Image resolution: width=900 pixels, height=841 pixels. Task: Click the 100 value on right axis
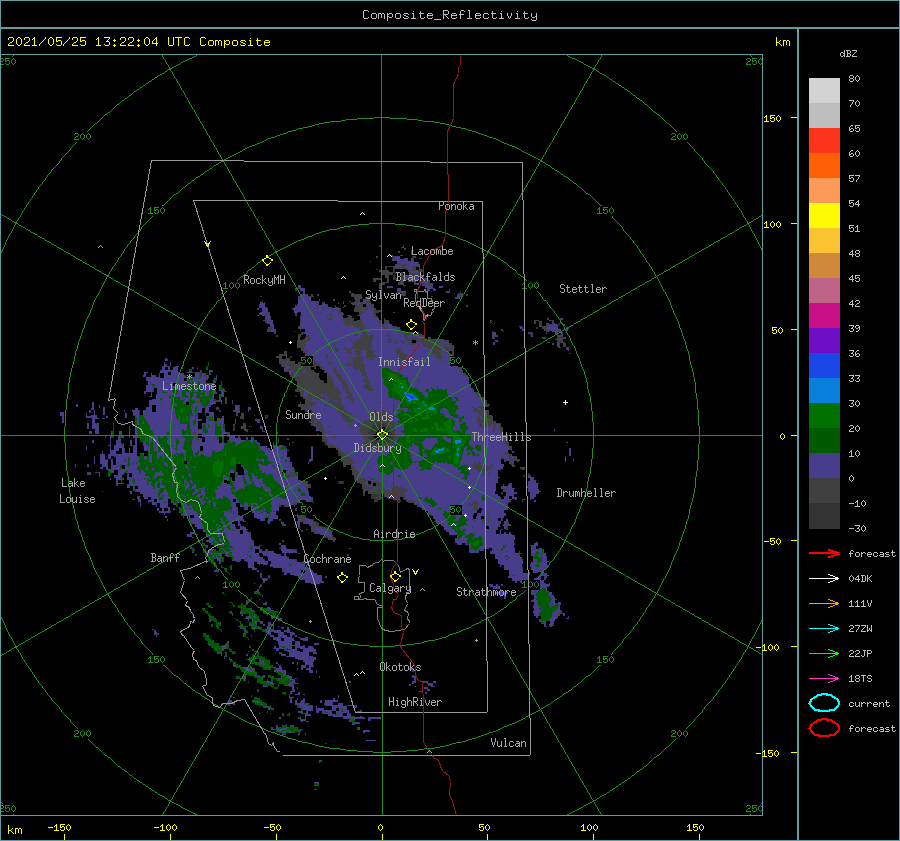click(772, 224)
